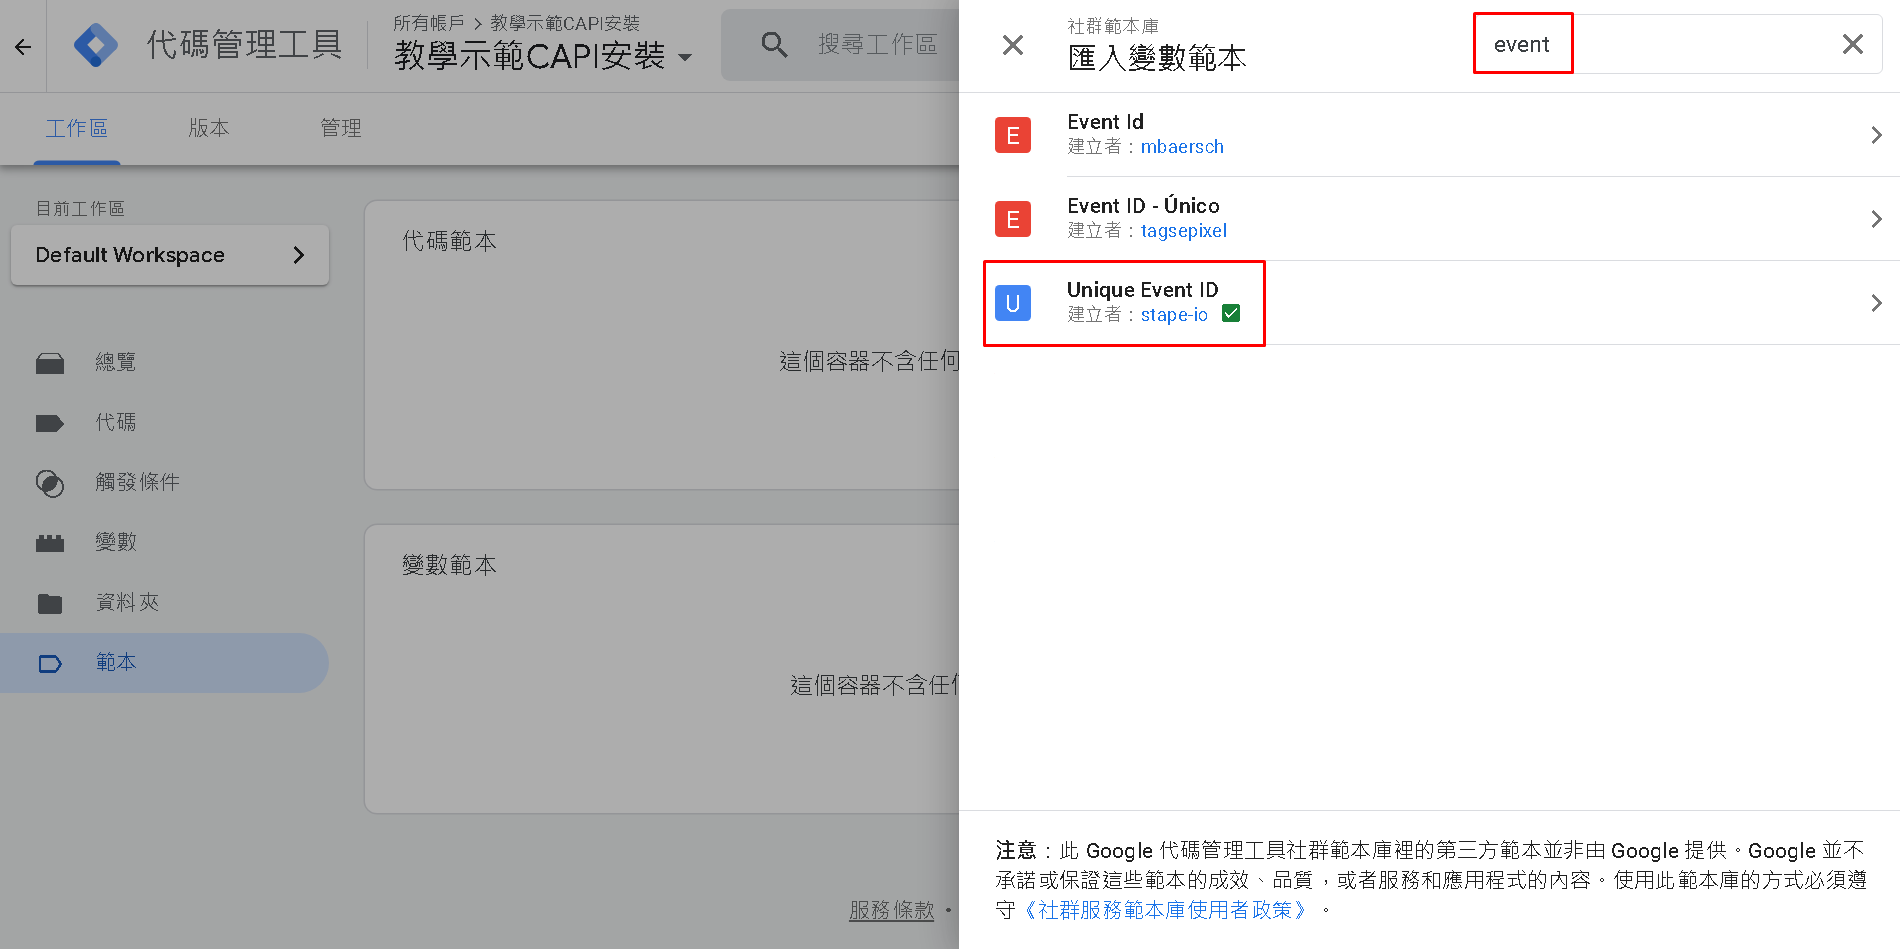Image resolution: width=1900 pixels, height=949 pixels.
Task: Switch to the 工作區 tab
Action: tap(77, 128)
